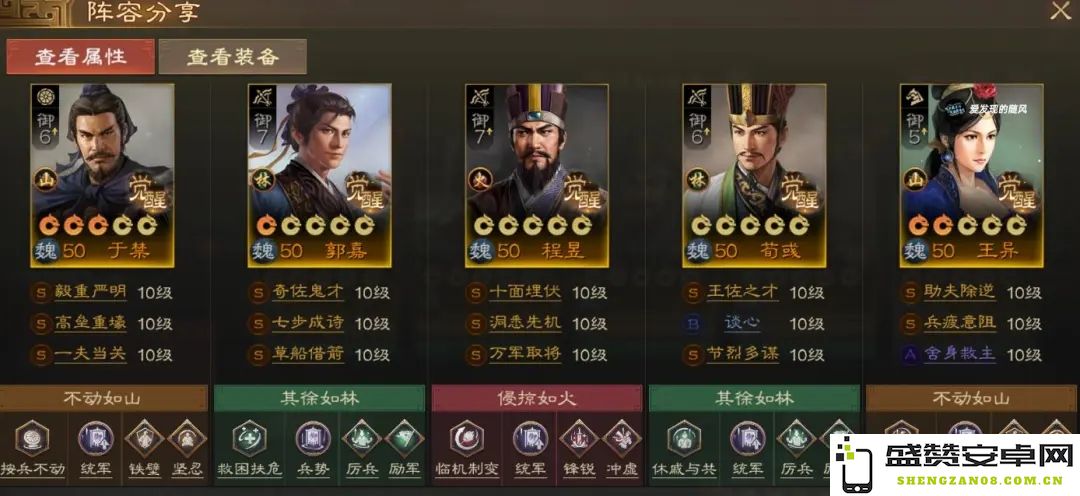Click the 按兵不动 formation icon
The image size is (1080, 496).
tap(32, 439)
